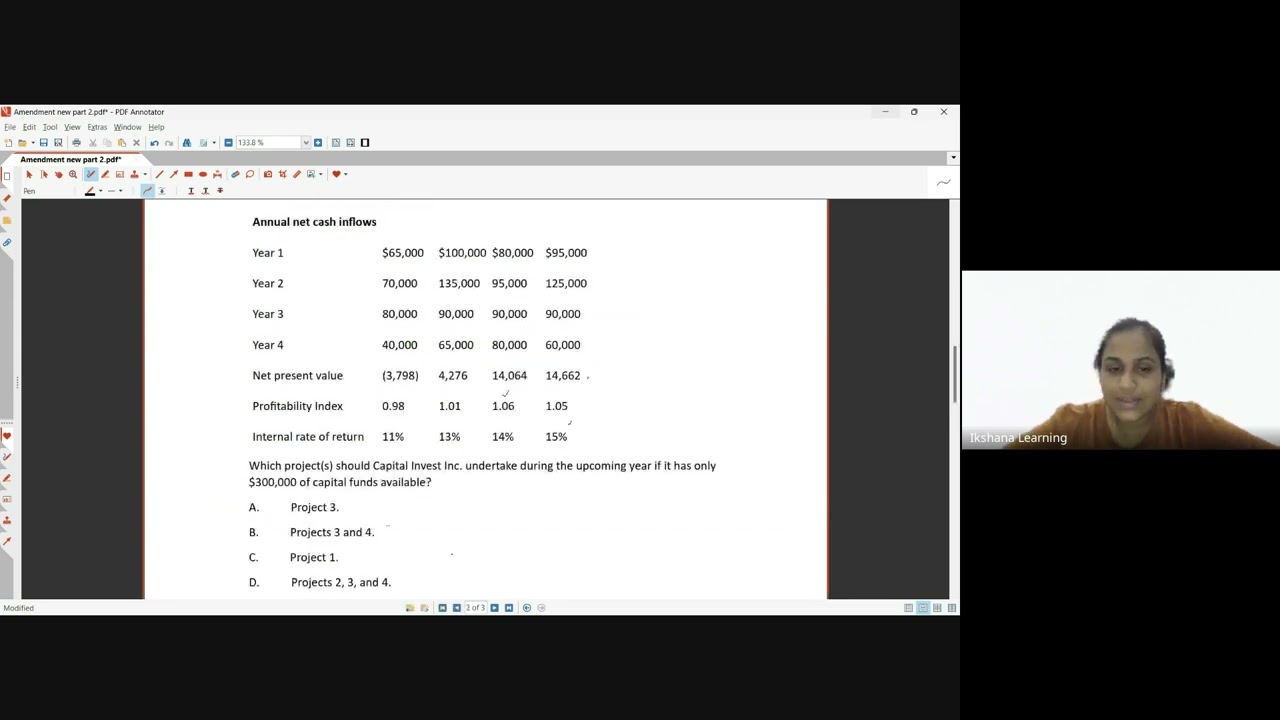
Task: Open the Tool menu
Action: click(50, 127)
